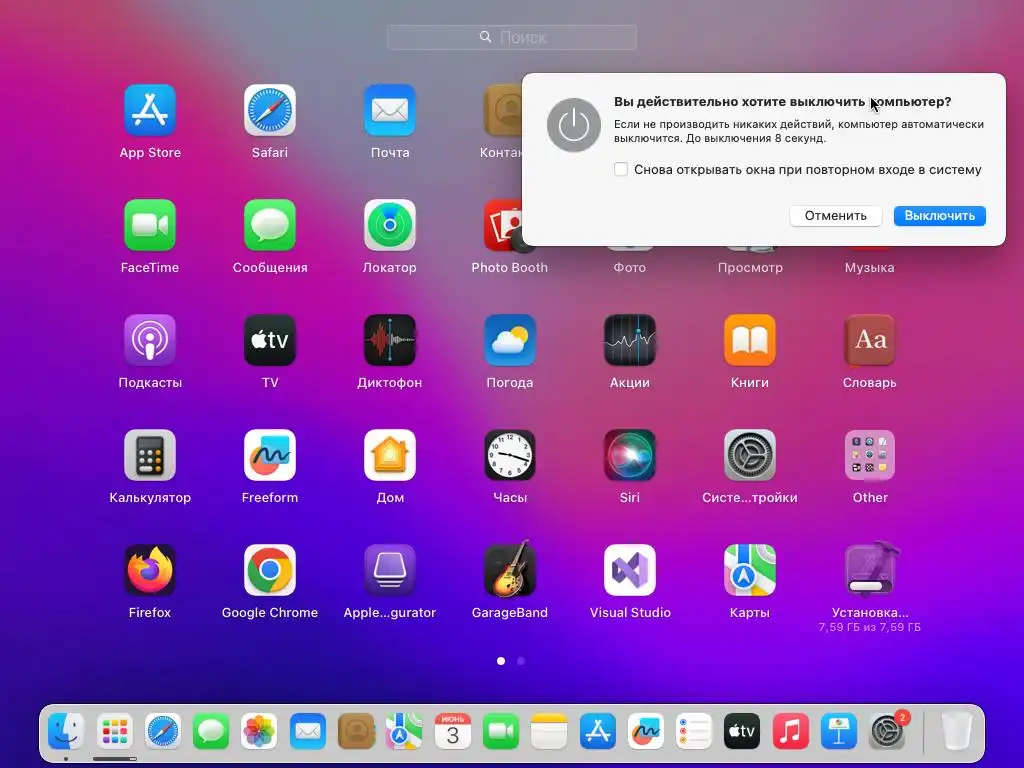Open the Просмотр preview app
The width and height of the screenshot is (1024, 768).
coord(750,267)
